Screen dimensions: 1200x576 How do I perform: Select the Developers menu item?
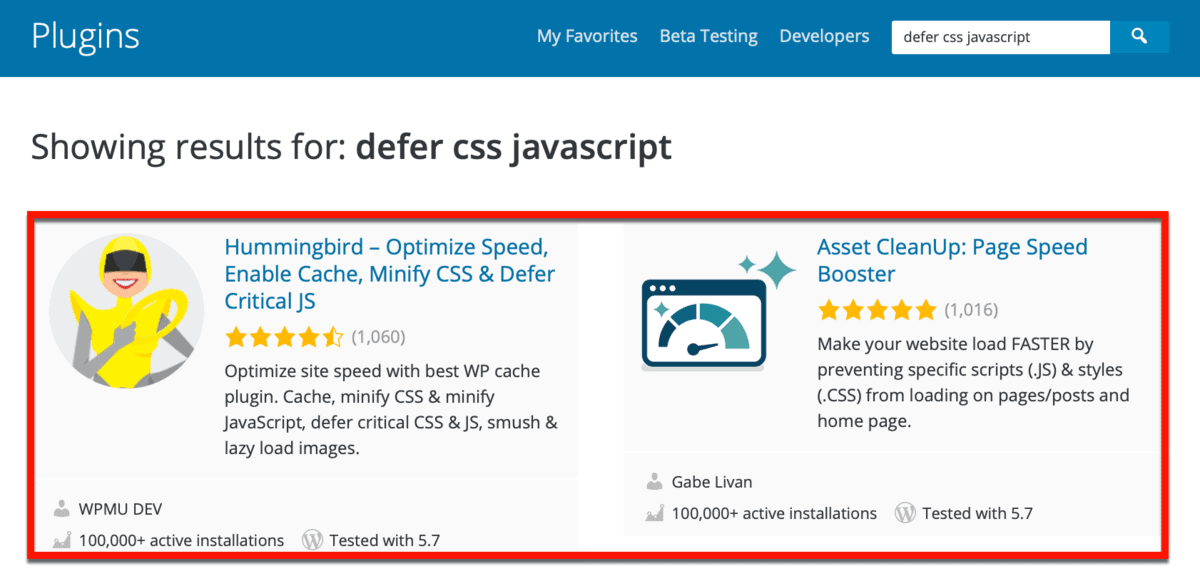[x=824, y=36]
